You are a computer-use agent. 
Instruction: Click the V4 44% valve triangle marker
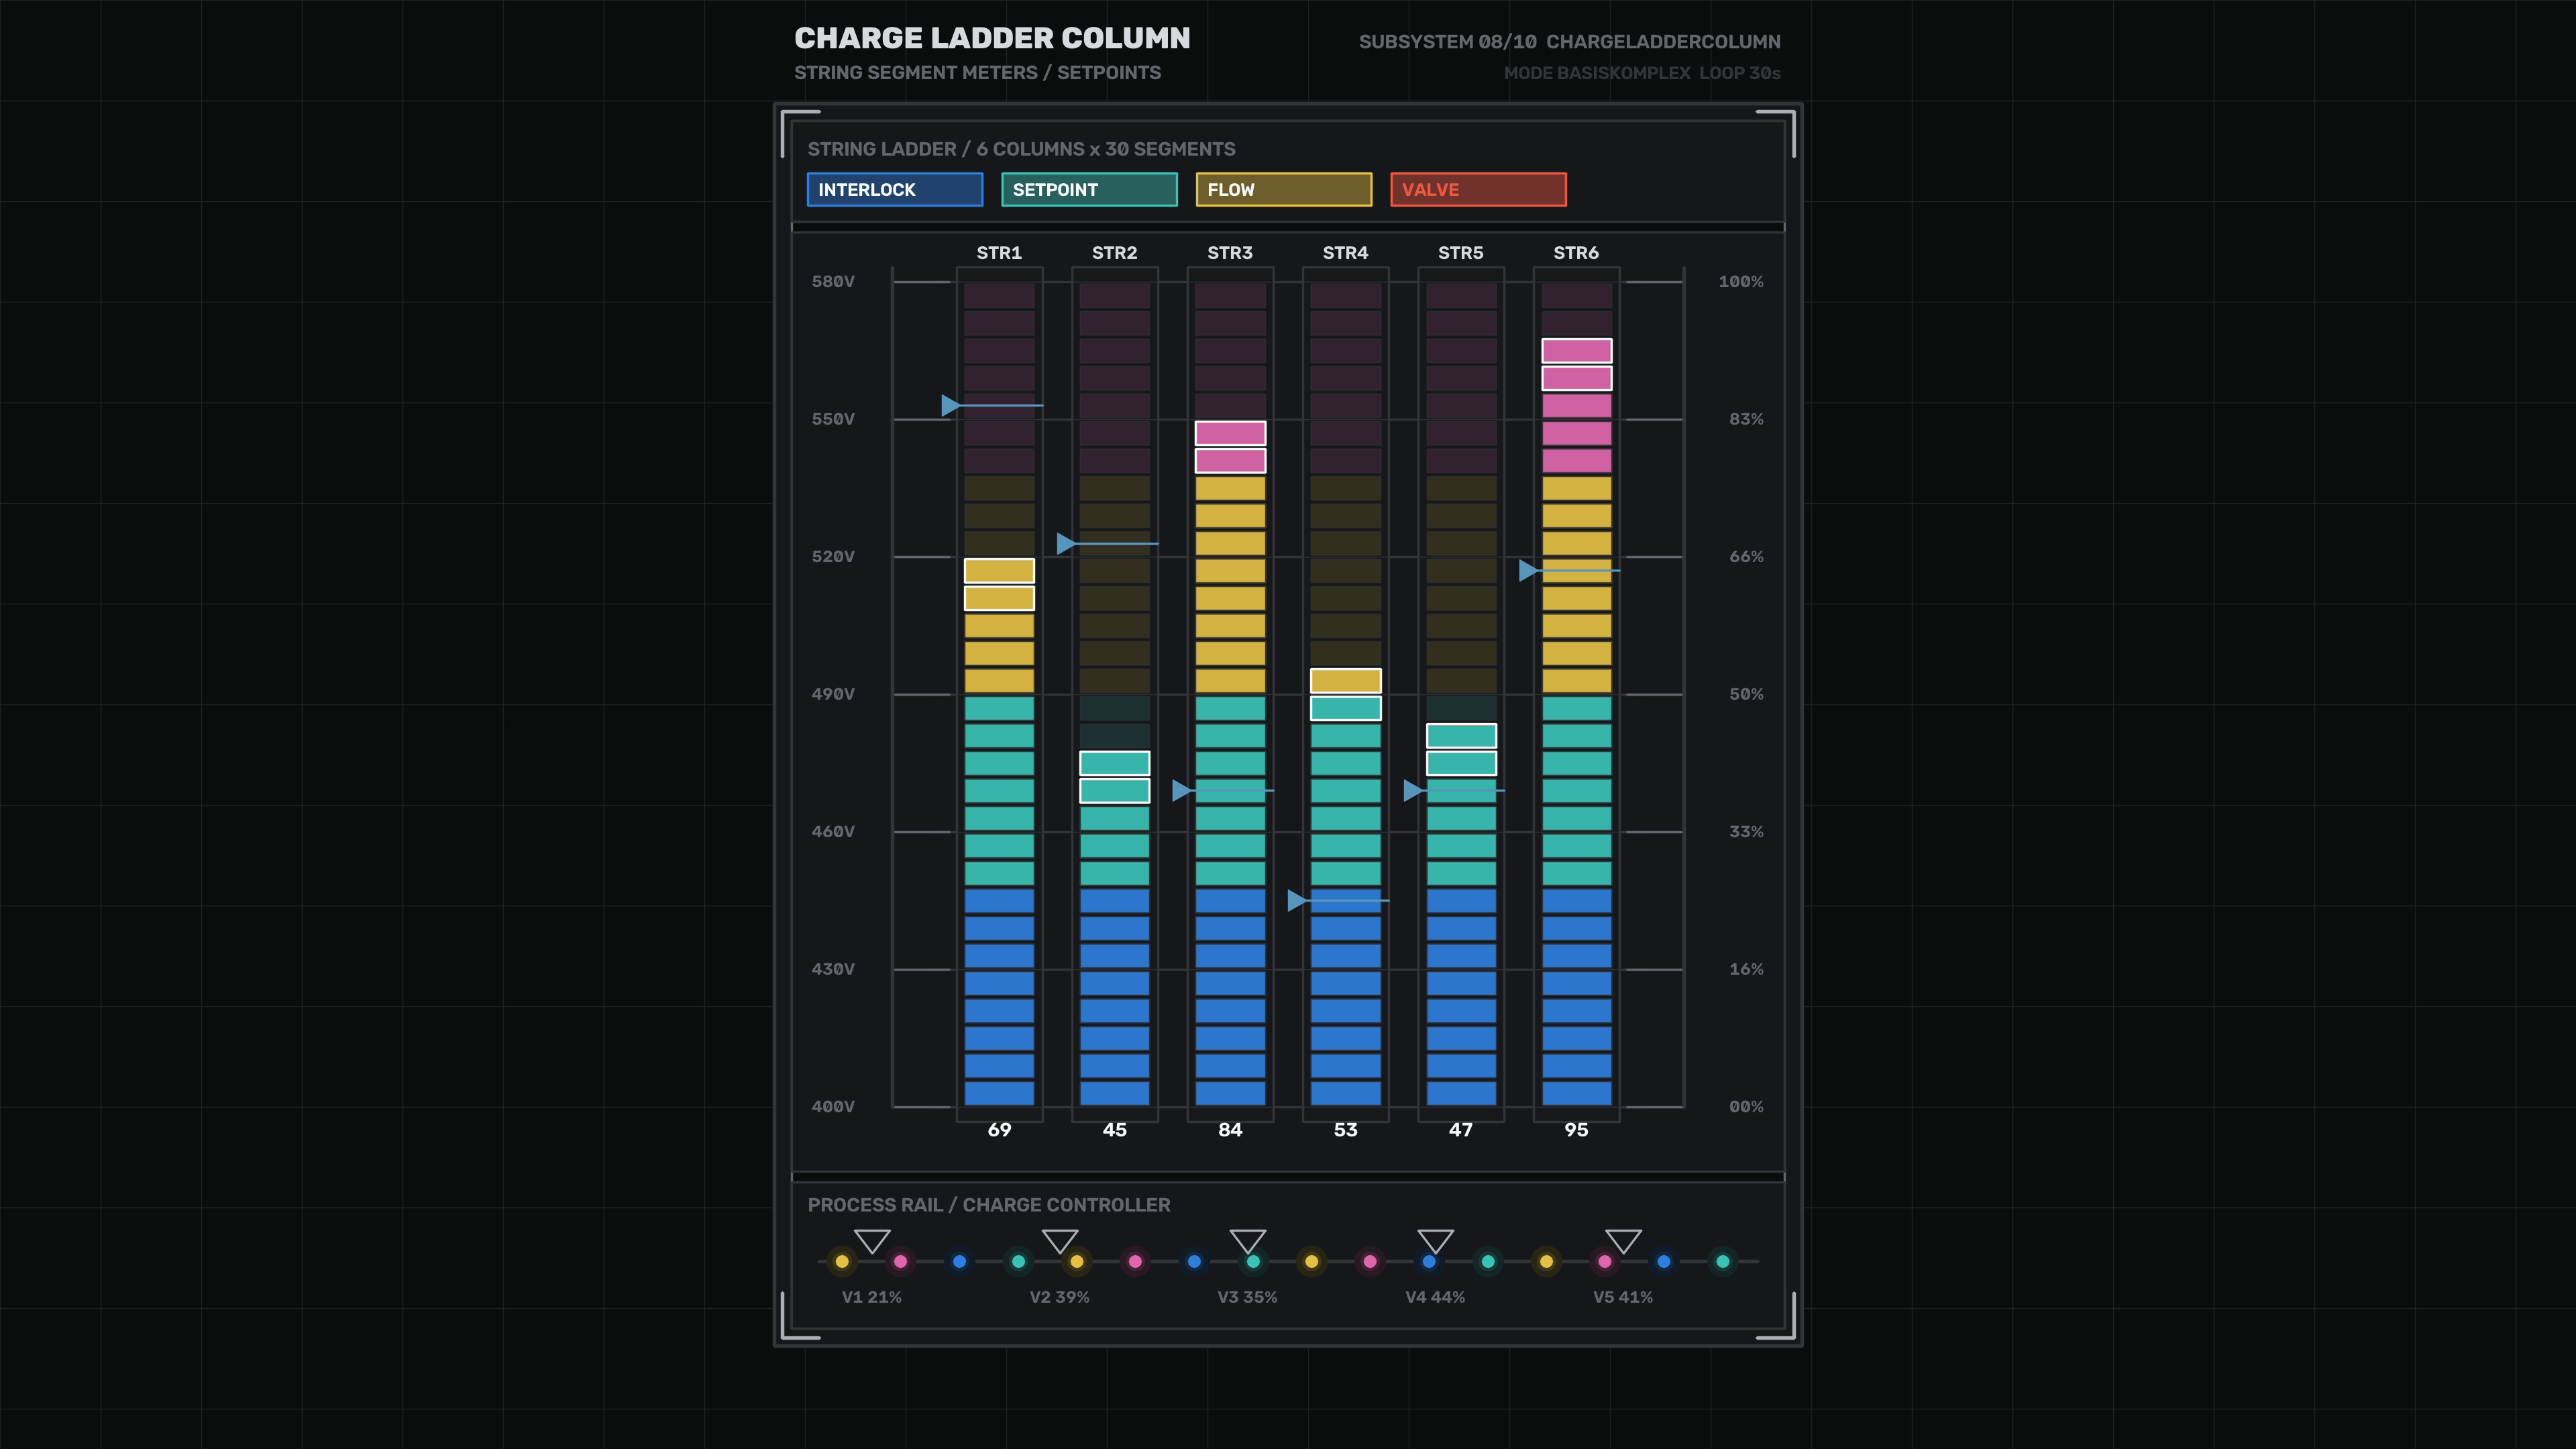click(x=1435, y=1241)
